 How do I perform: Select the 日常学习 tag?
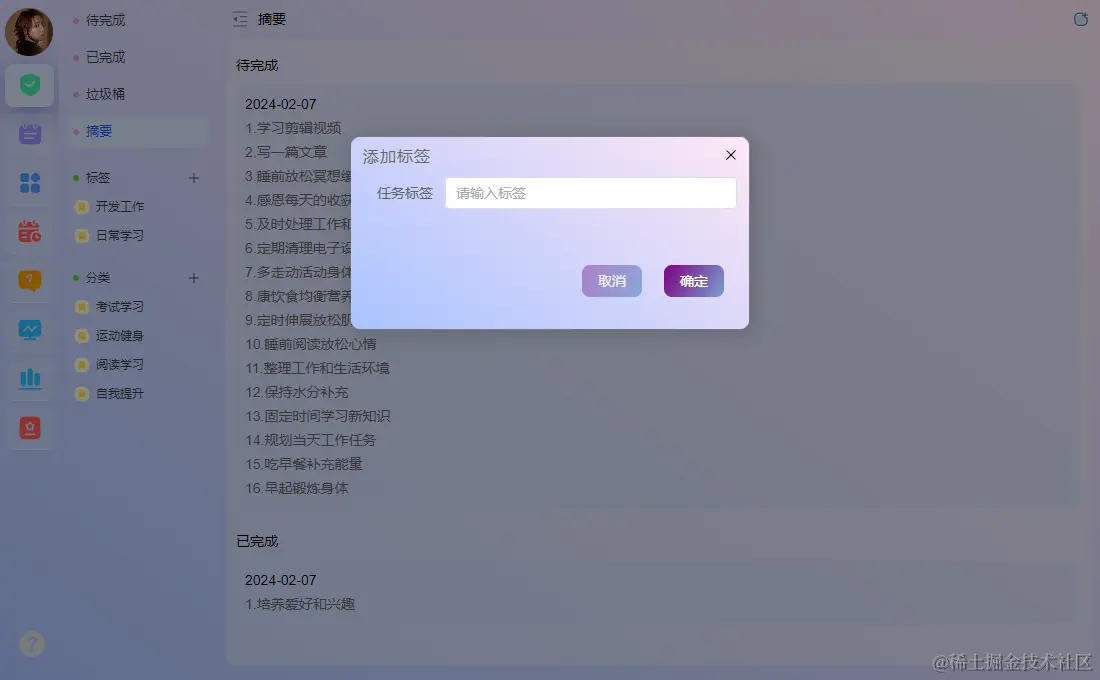click(x=120, y=235)
